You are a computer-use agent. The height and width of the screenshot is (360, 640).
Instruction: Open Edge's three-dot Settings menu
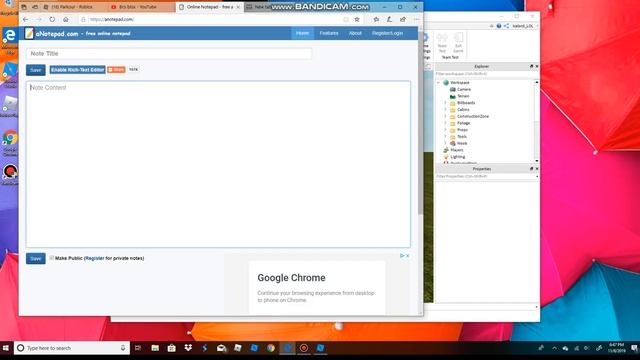(416, 19)
